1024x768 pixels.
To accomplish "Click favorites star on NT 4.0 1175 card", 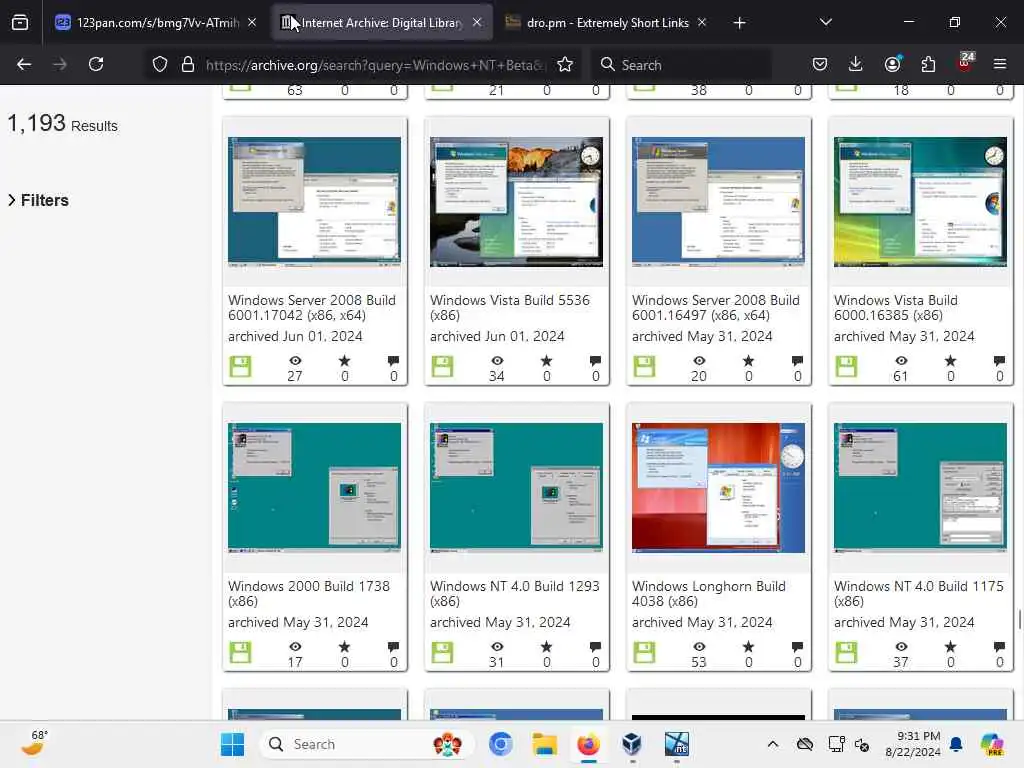I will coord(950,647).
